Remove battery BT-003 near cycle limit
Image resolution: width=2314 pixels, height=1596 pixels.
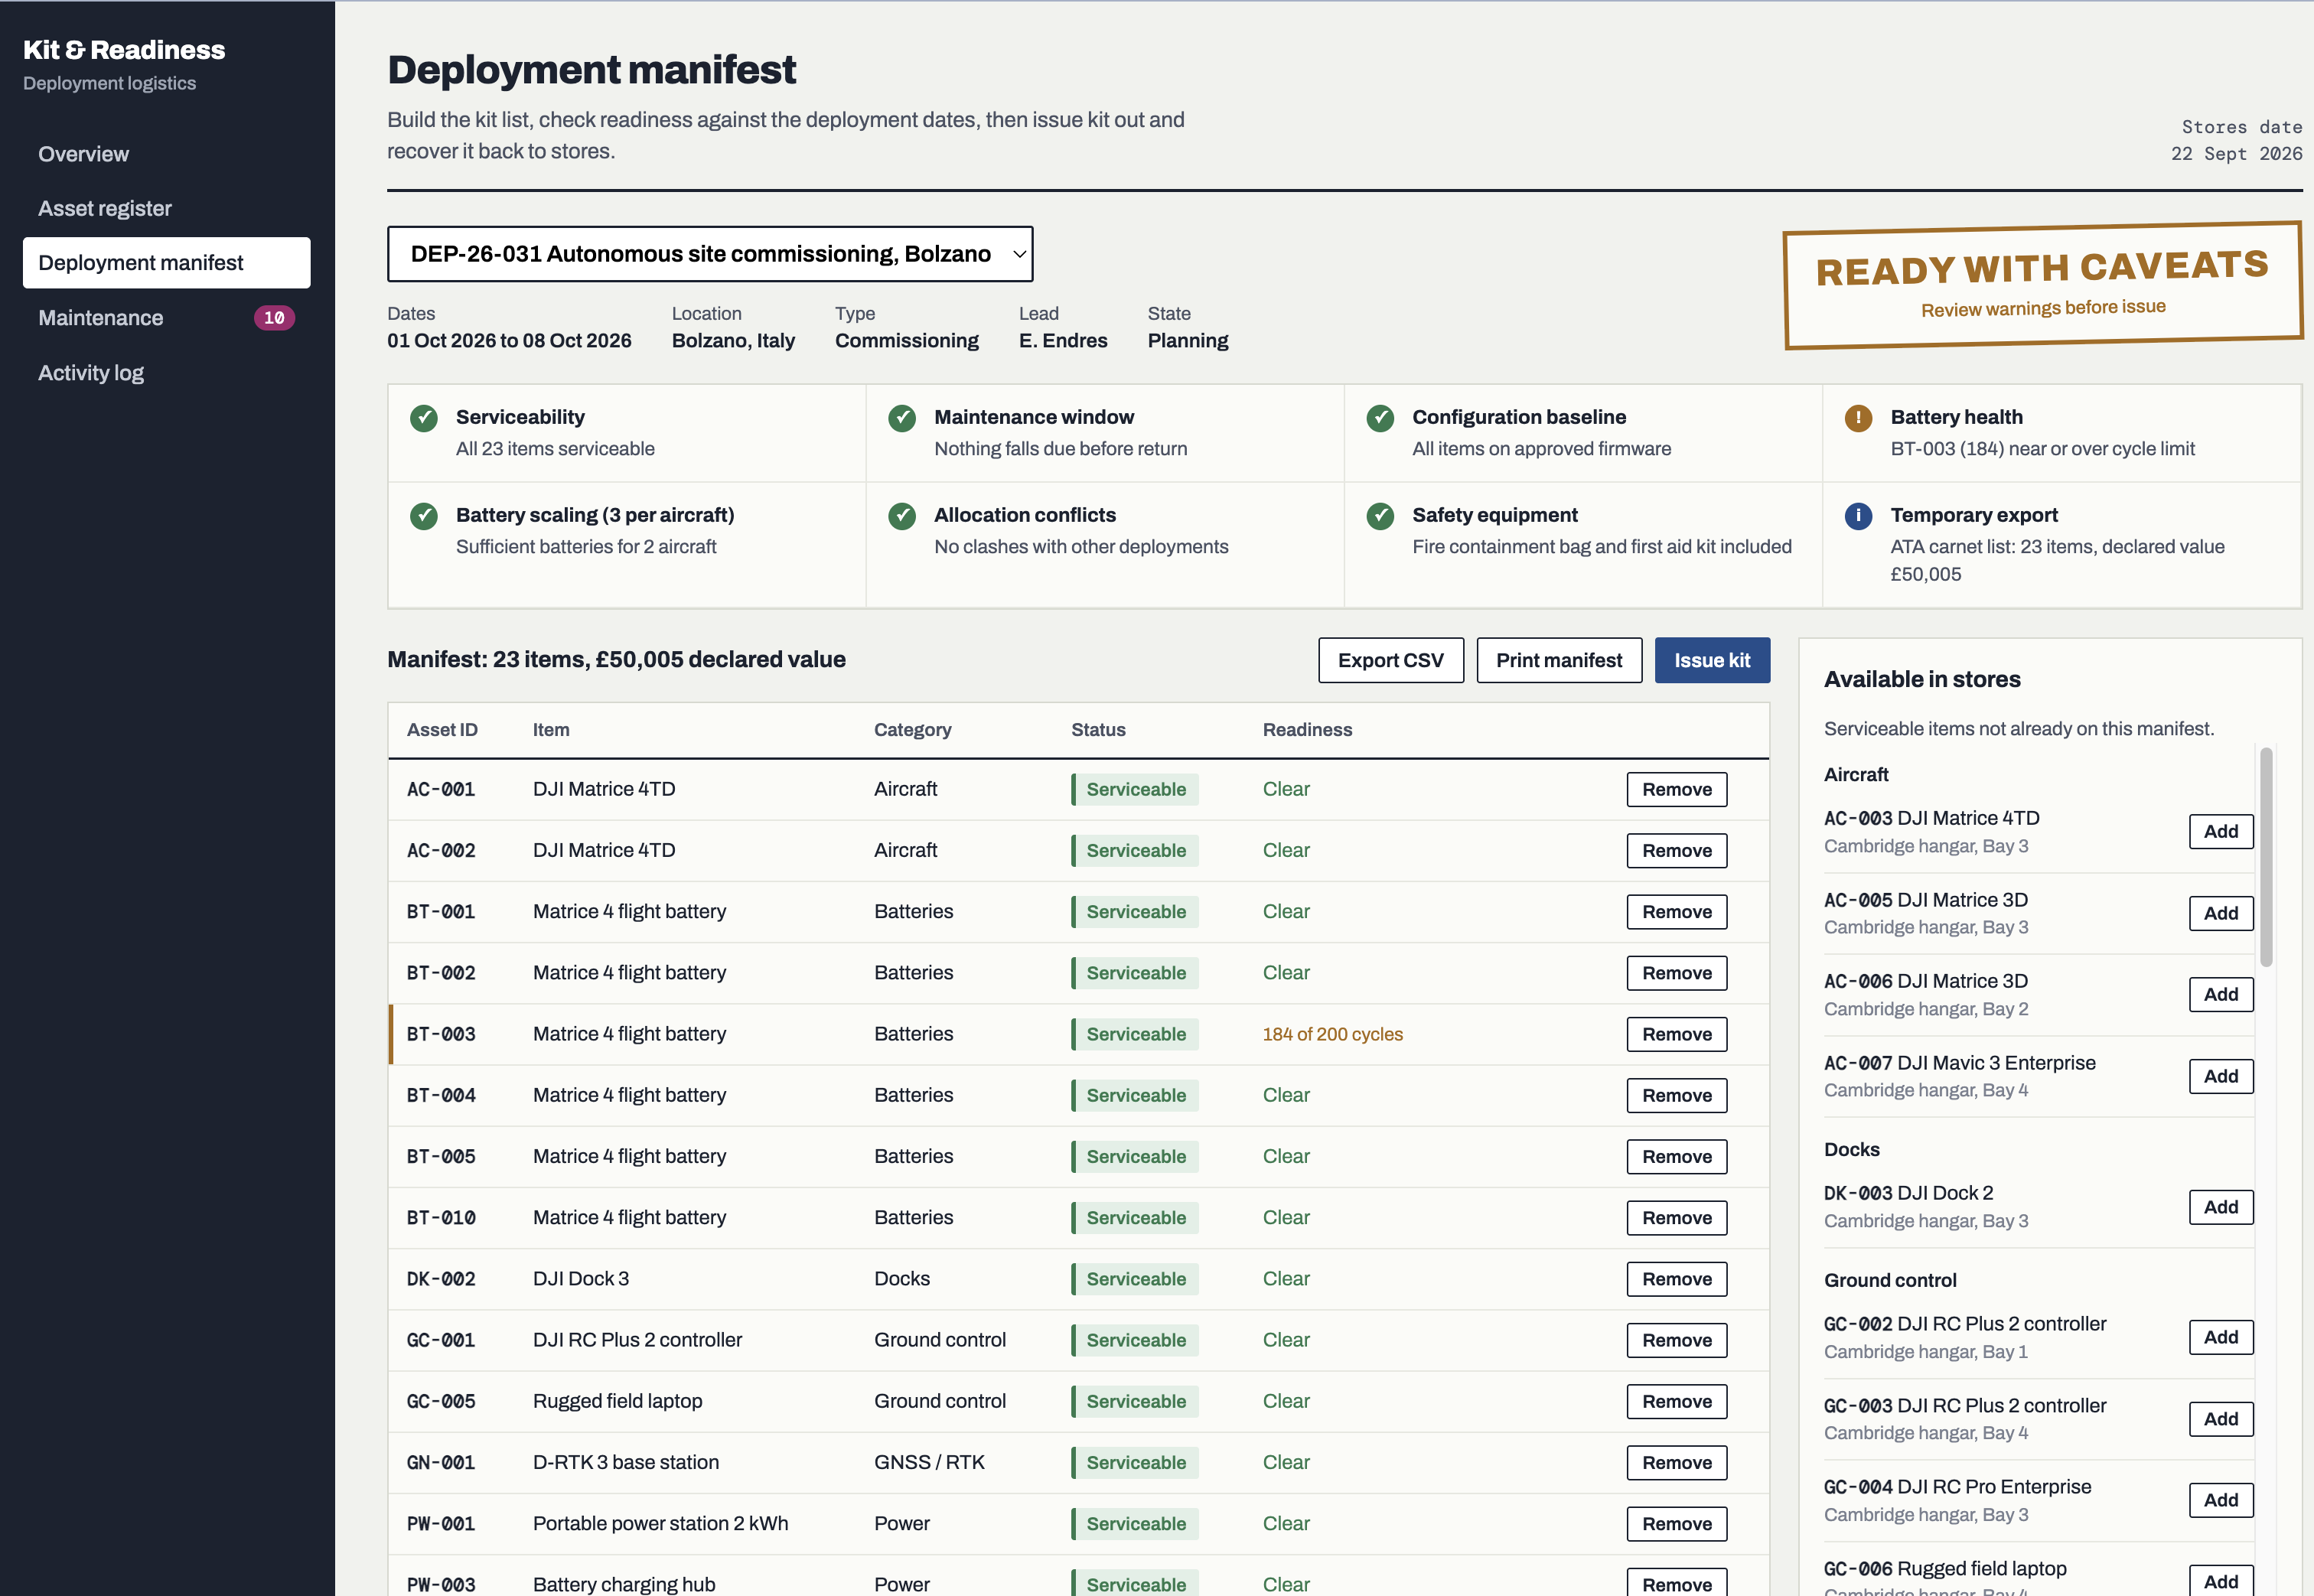click(1676, 1034)
